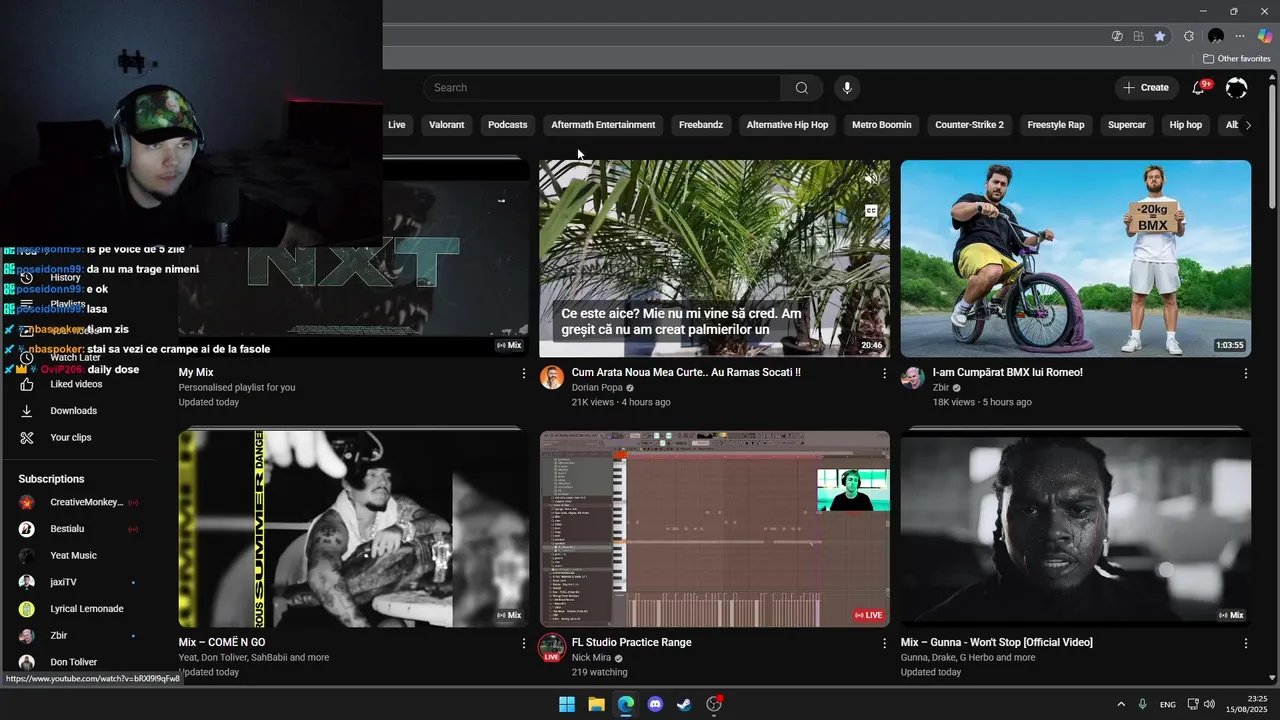Open the Other favorites folder
Screen dimensions: 1280x720
[x=1237, y=59]
